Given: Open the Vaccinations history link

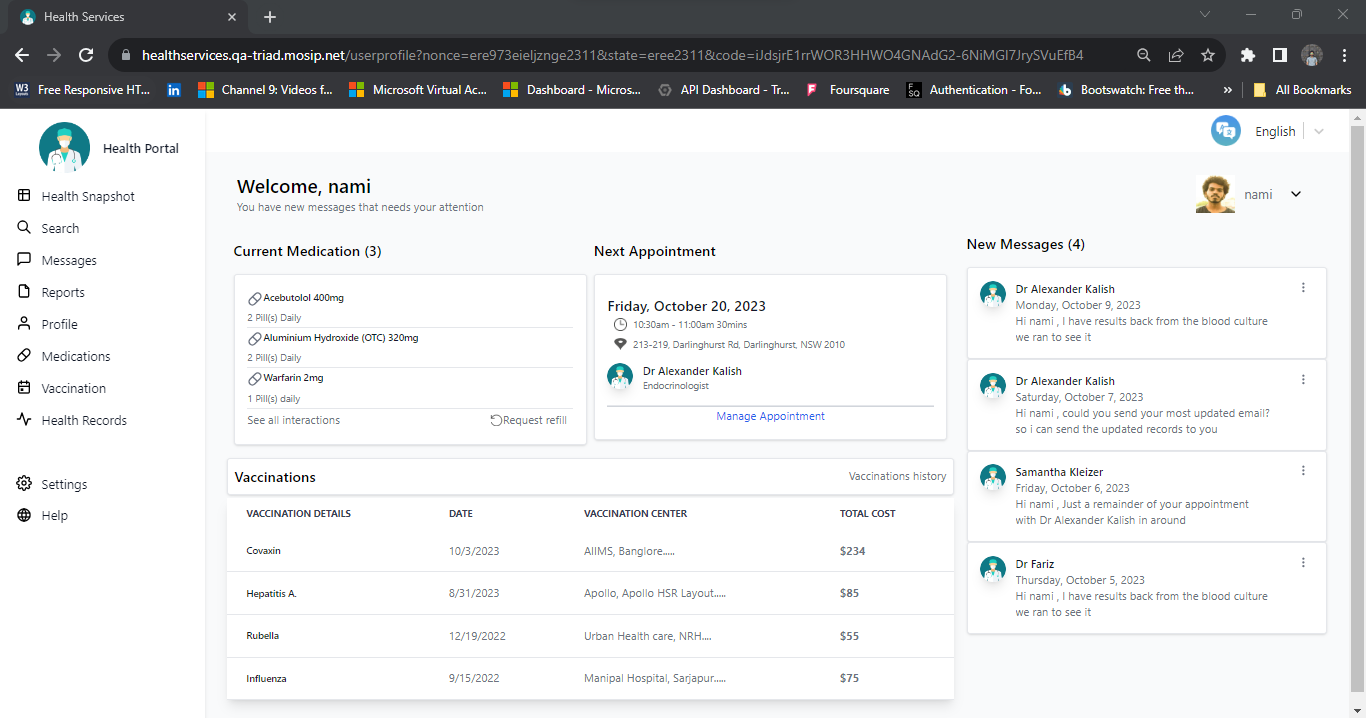Looking at the screenshot, I should click(x=897, y=476).
